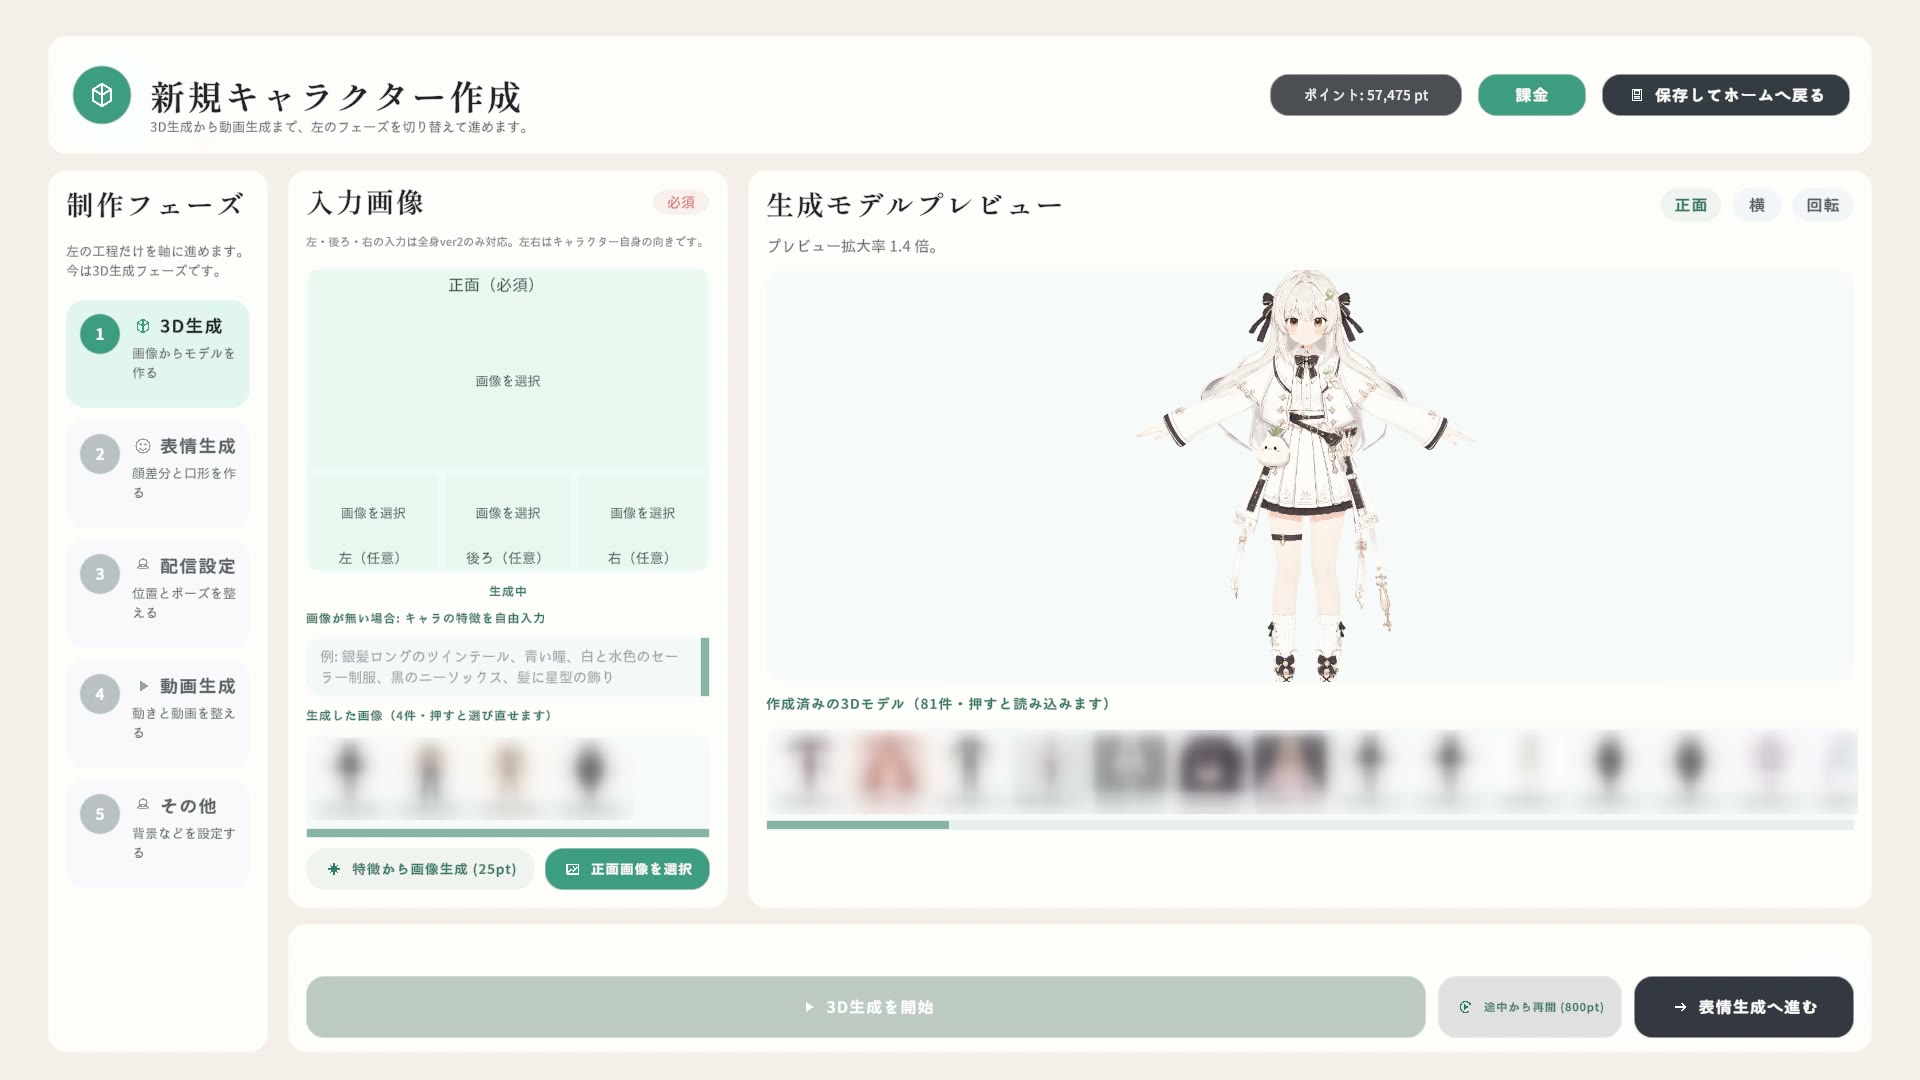The width and height of the screenshot is (1920, 1080).
Task: Start generation with 3D生成を開始
Action: tap(865, 1007)
